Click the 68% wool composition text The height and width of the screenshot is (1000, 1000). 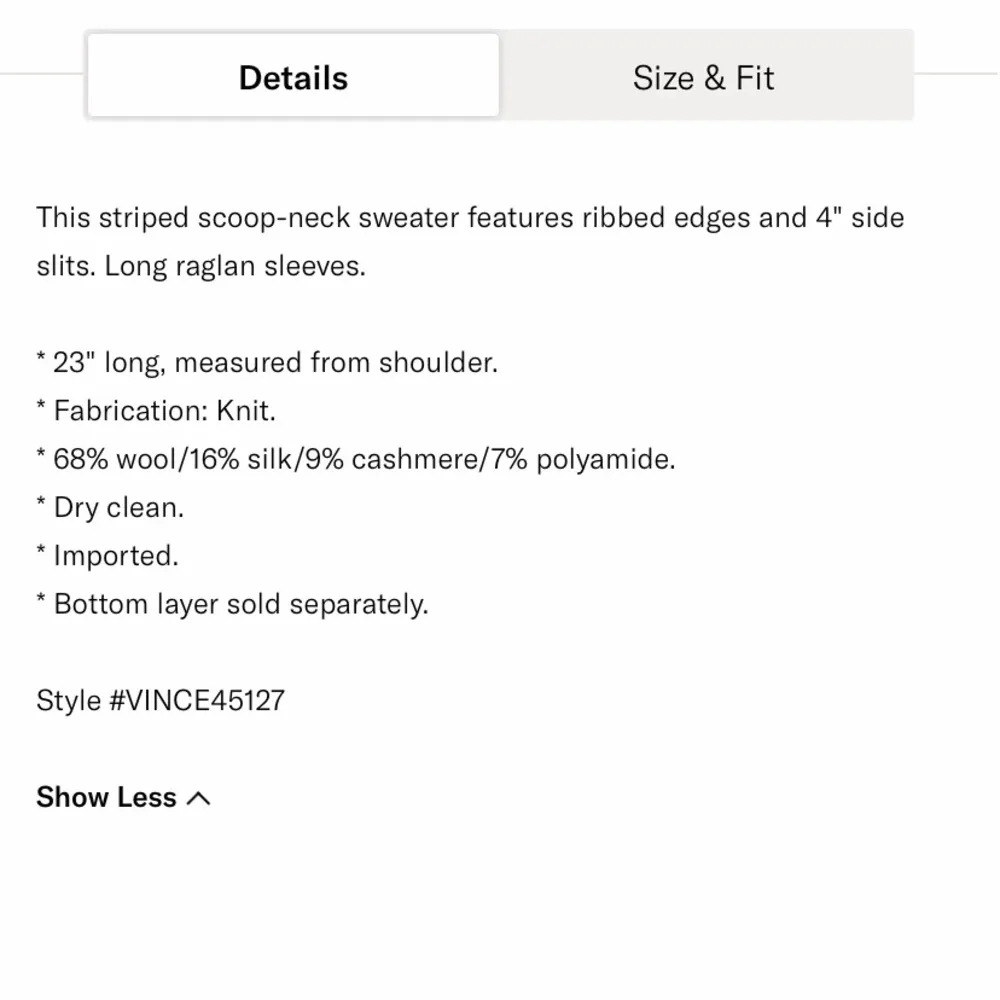(108, 459)
